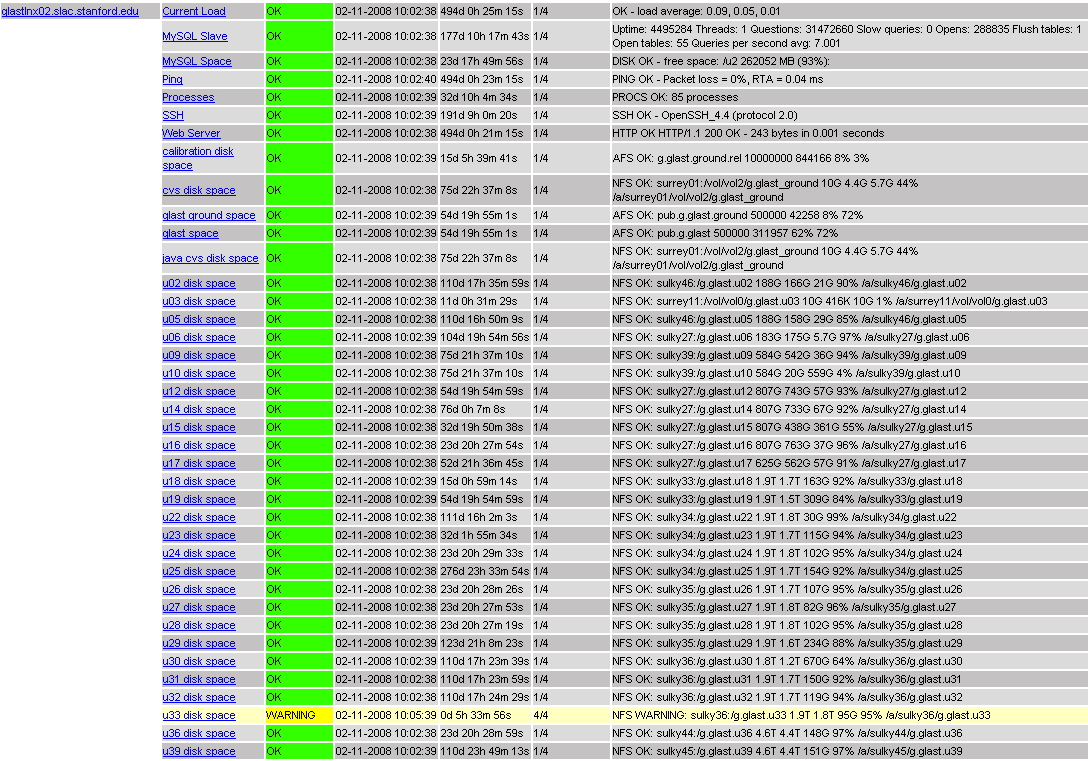Screen dimensions: 1088x761
Task: Select the '0d 5h 33m 56s' duration
Action: [476, 715]
